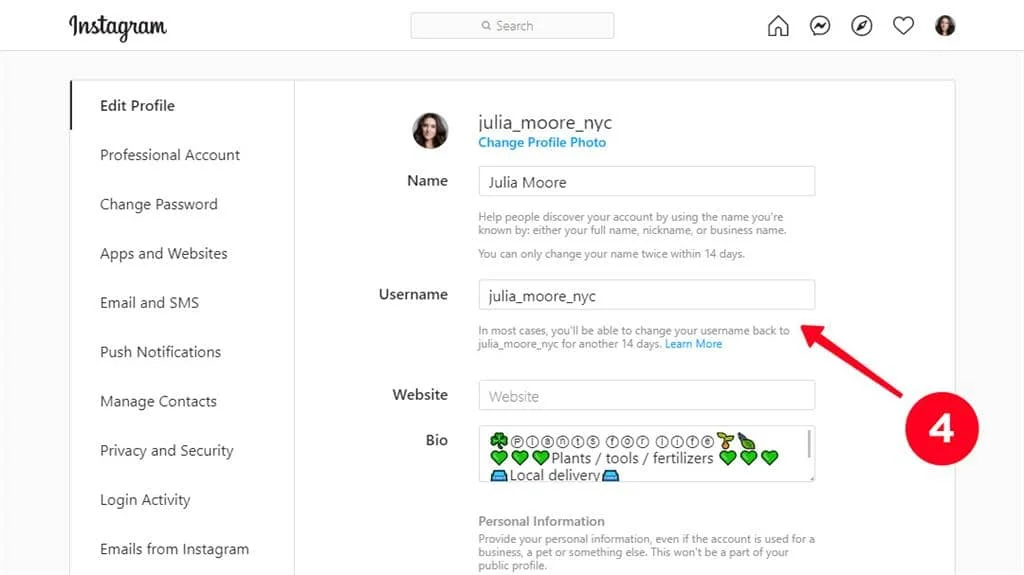
Task: Open Professional Account settings
Action: 170,155
